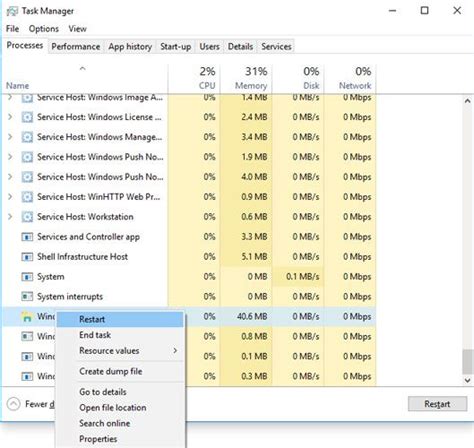Image resolution: width=474 pixels, height=448 pixels.
Task: Sort processes by the CPU column header
Action: pyautogui.click(x=194, y=79)
